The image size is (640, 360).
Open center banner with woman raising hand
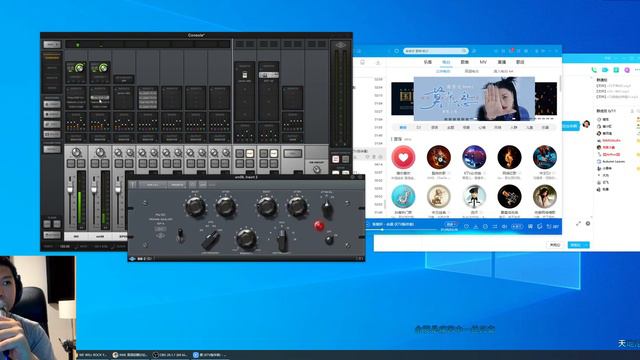pyautogui.click(x=474, y=98)
